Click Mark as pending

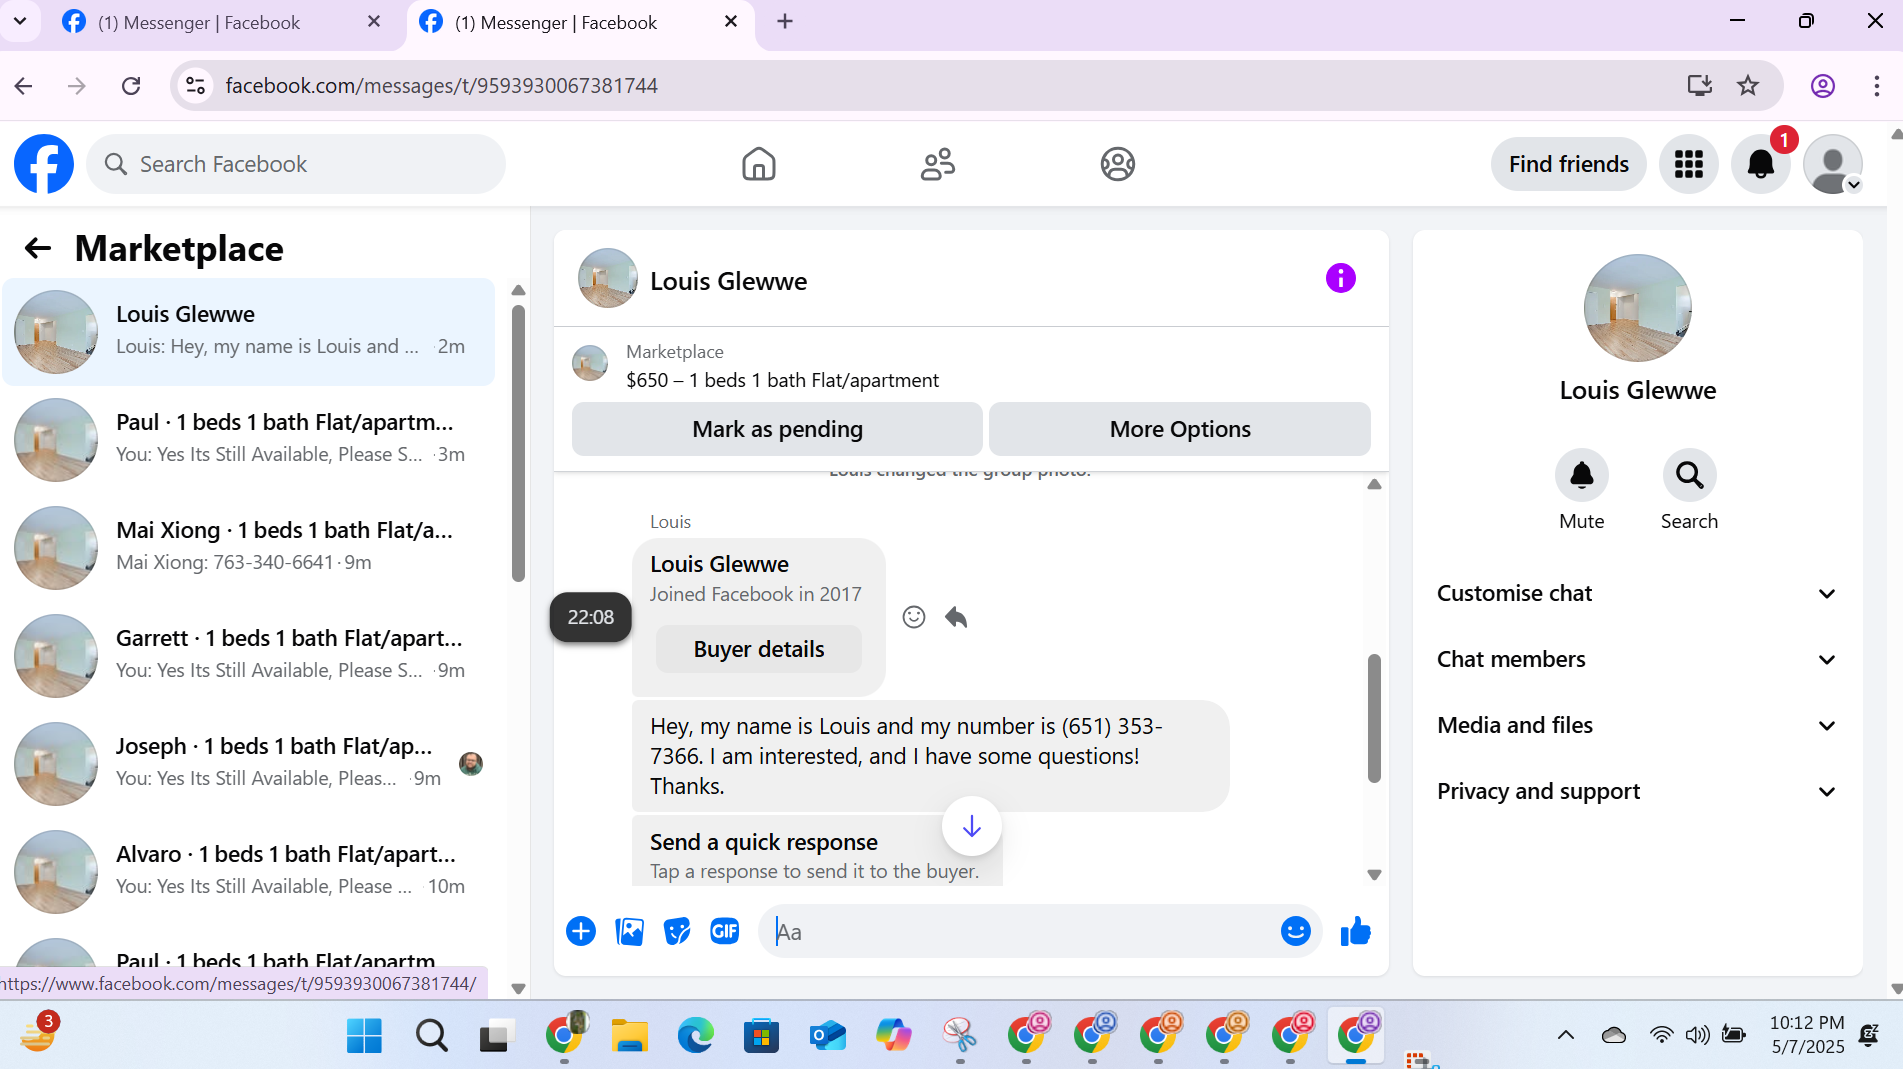(x=777, y=429)
